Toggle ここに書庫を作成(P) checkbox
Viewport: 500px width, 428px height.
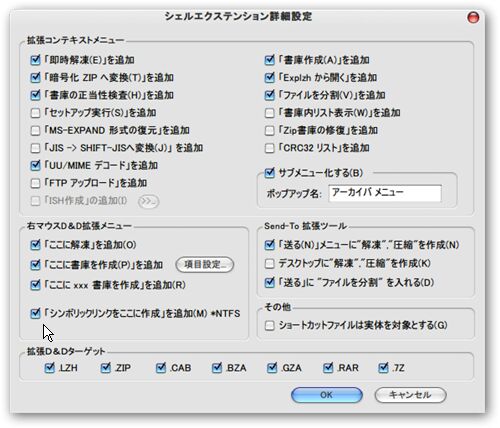(35, 265)
